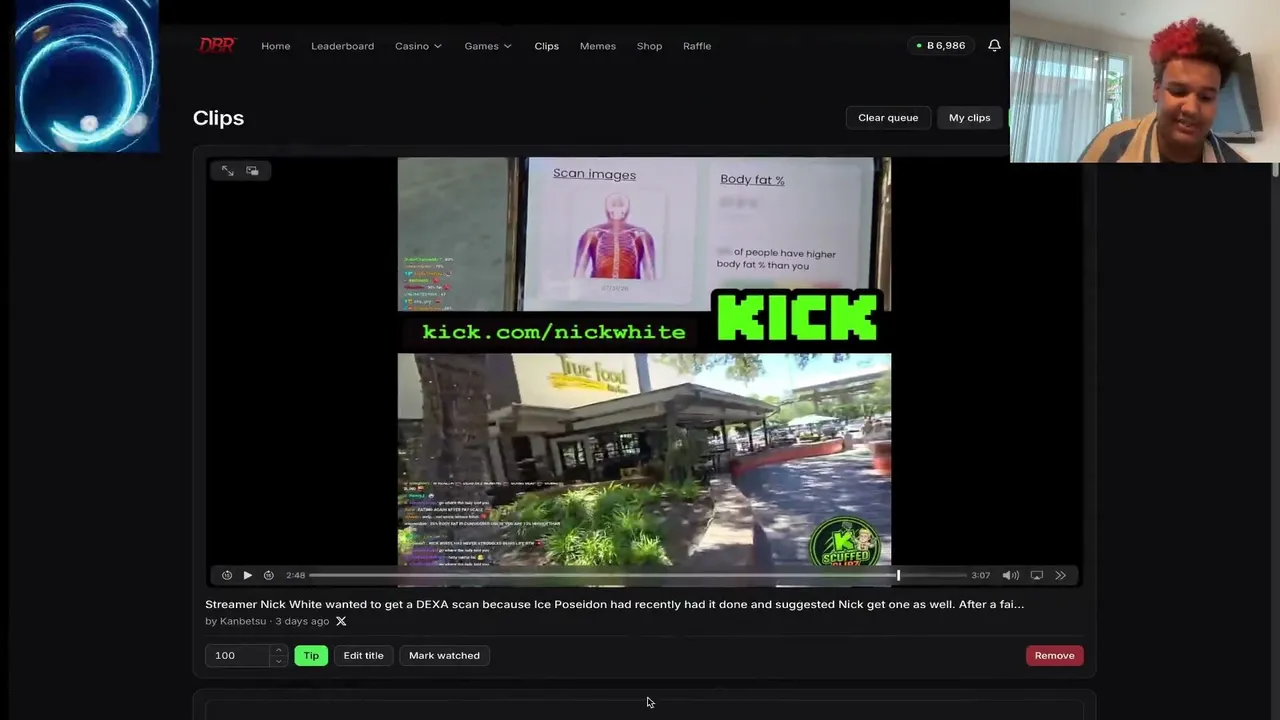Open My clips

point(970,118)
